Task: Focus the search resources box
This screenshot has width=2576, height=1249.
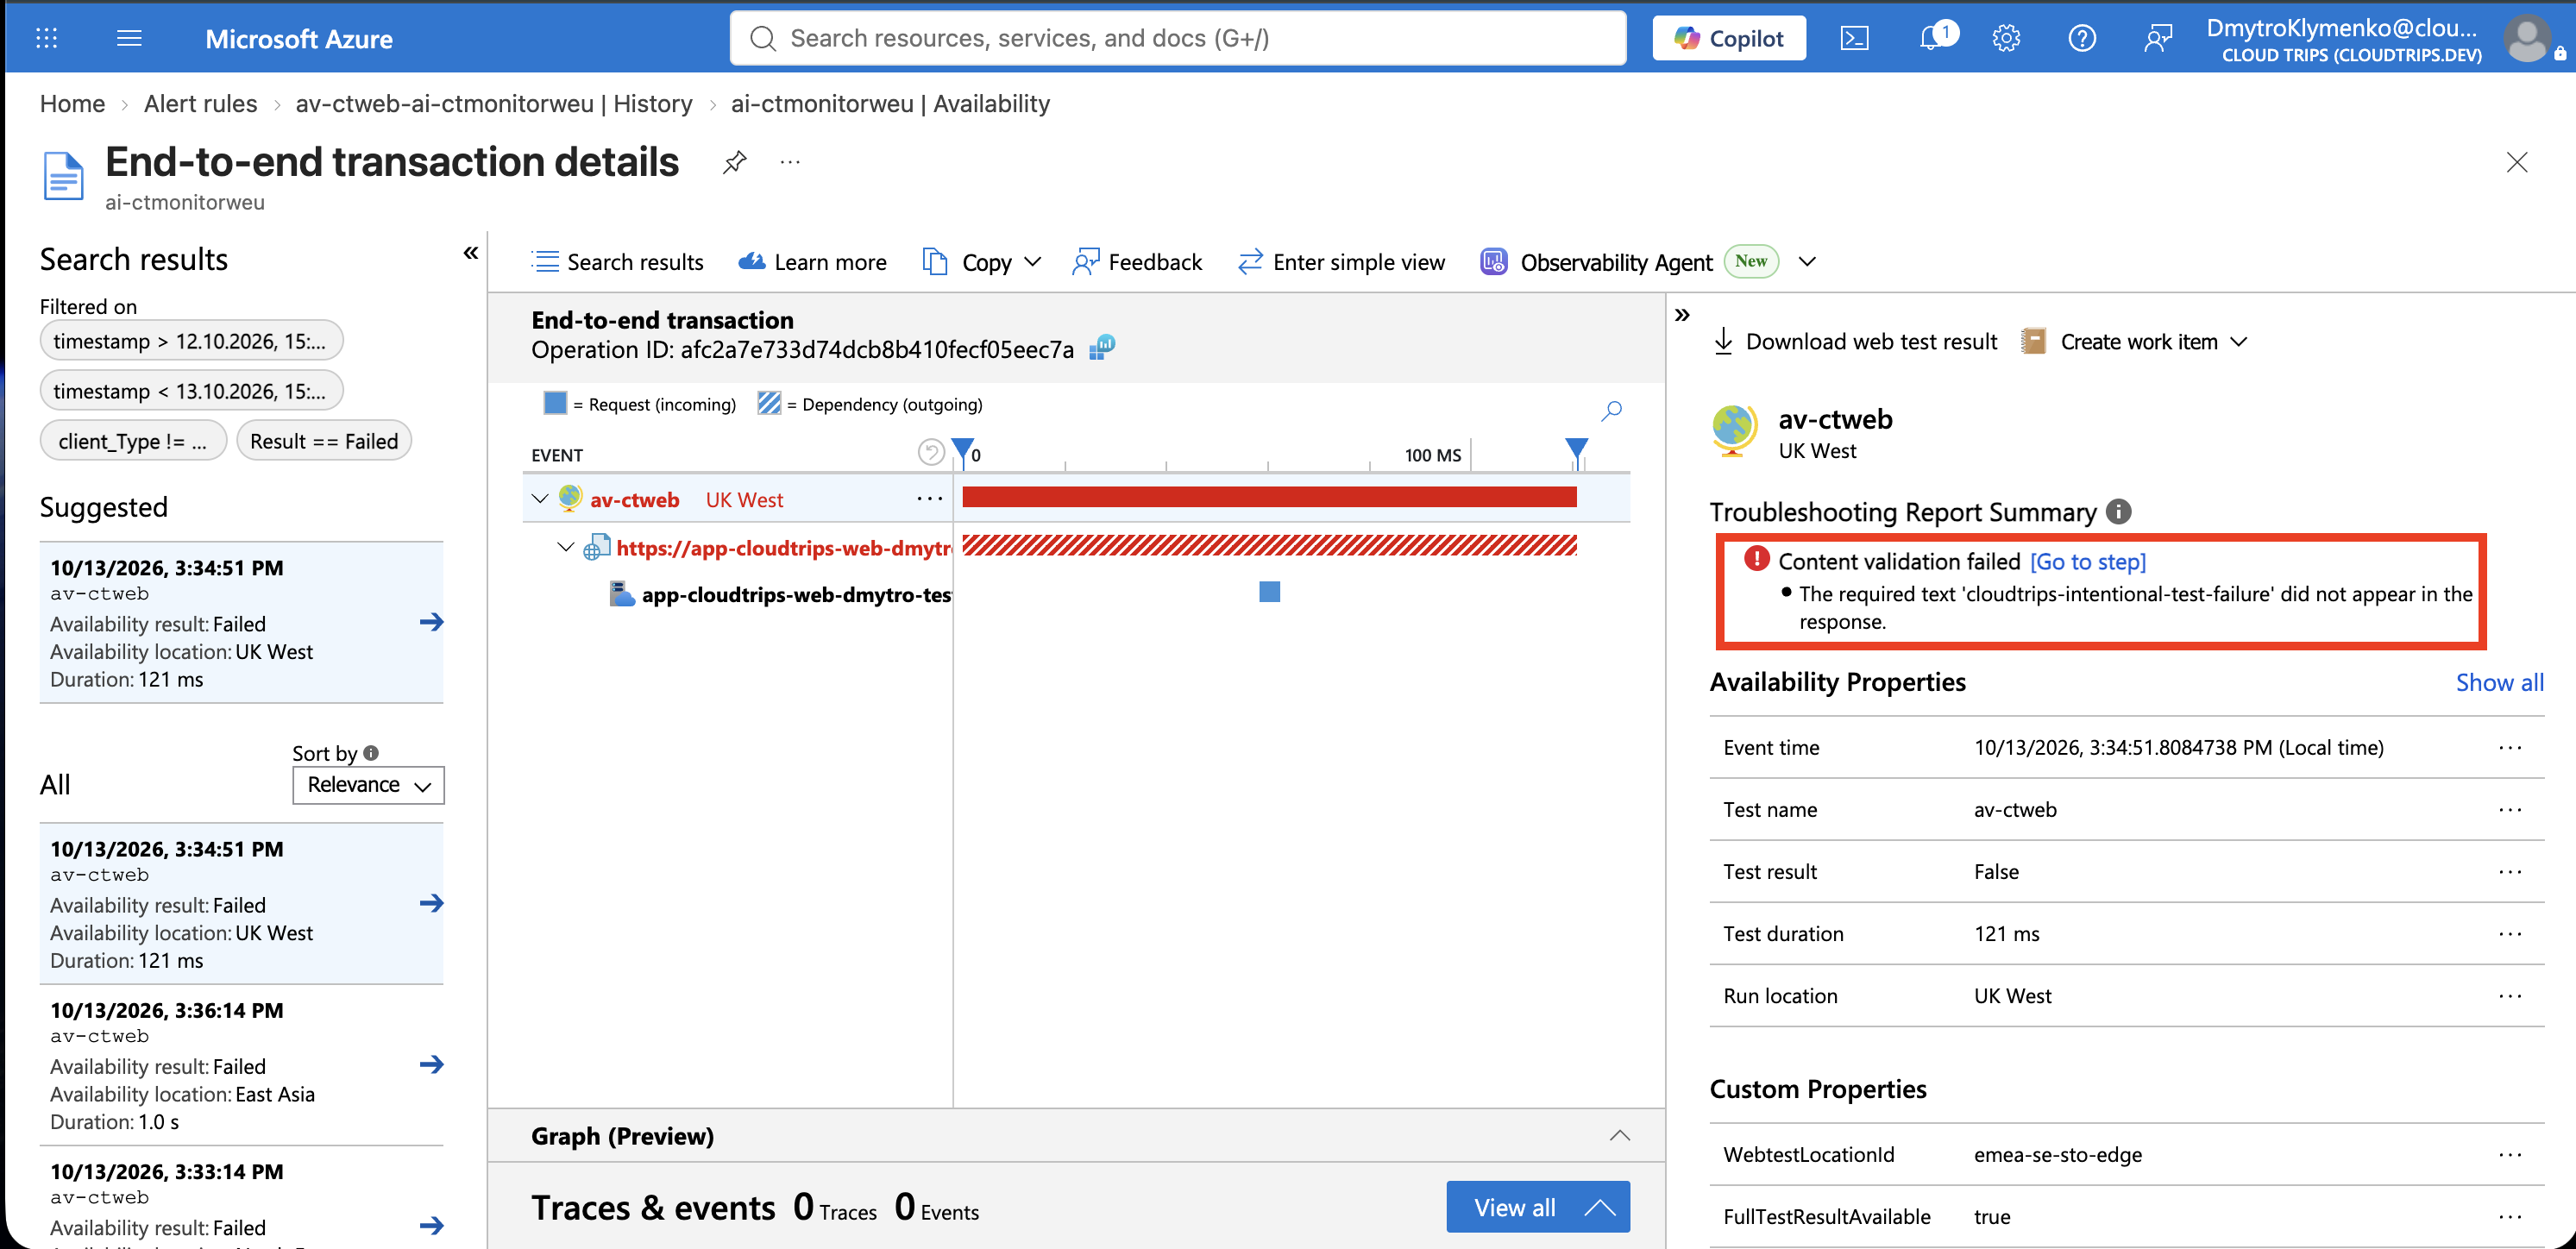Action: (1178, 38)
